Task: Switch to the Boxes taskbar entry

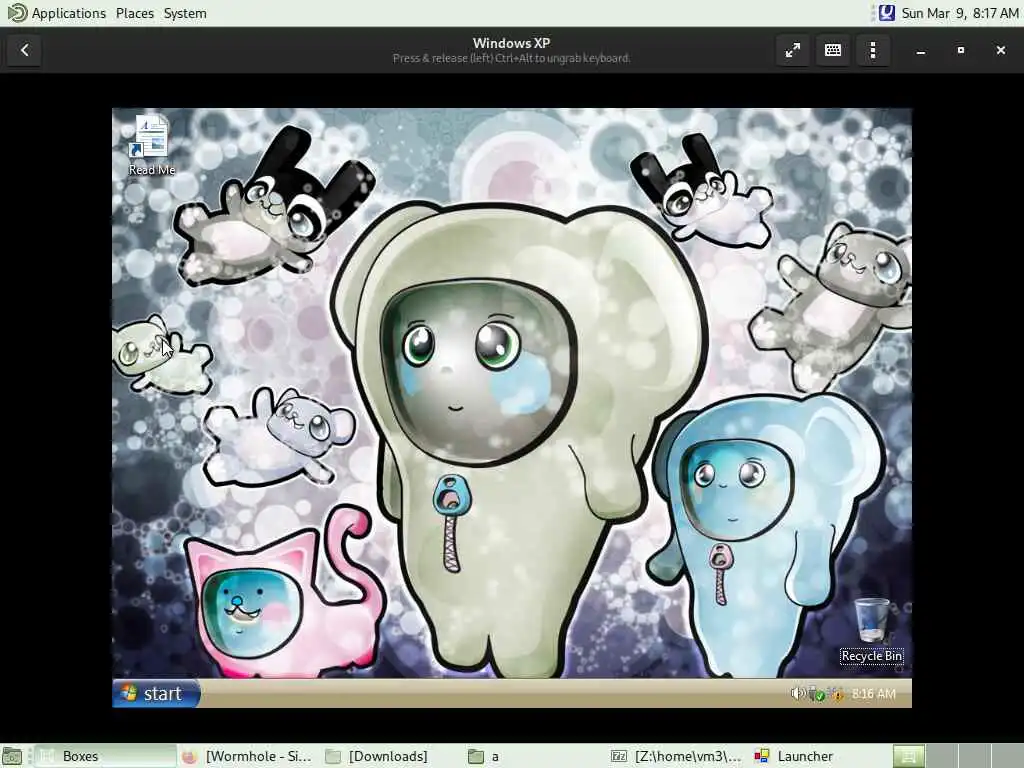Action: (x=106, y=756)
